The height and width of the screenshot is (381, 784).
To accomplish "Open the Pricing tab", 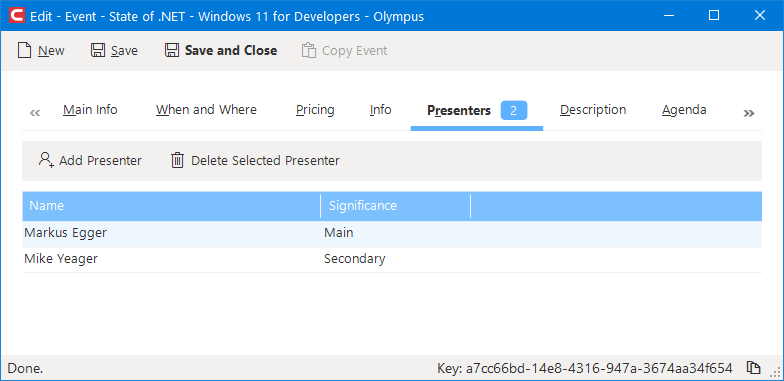I will (315, 110).
